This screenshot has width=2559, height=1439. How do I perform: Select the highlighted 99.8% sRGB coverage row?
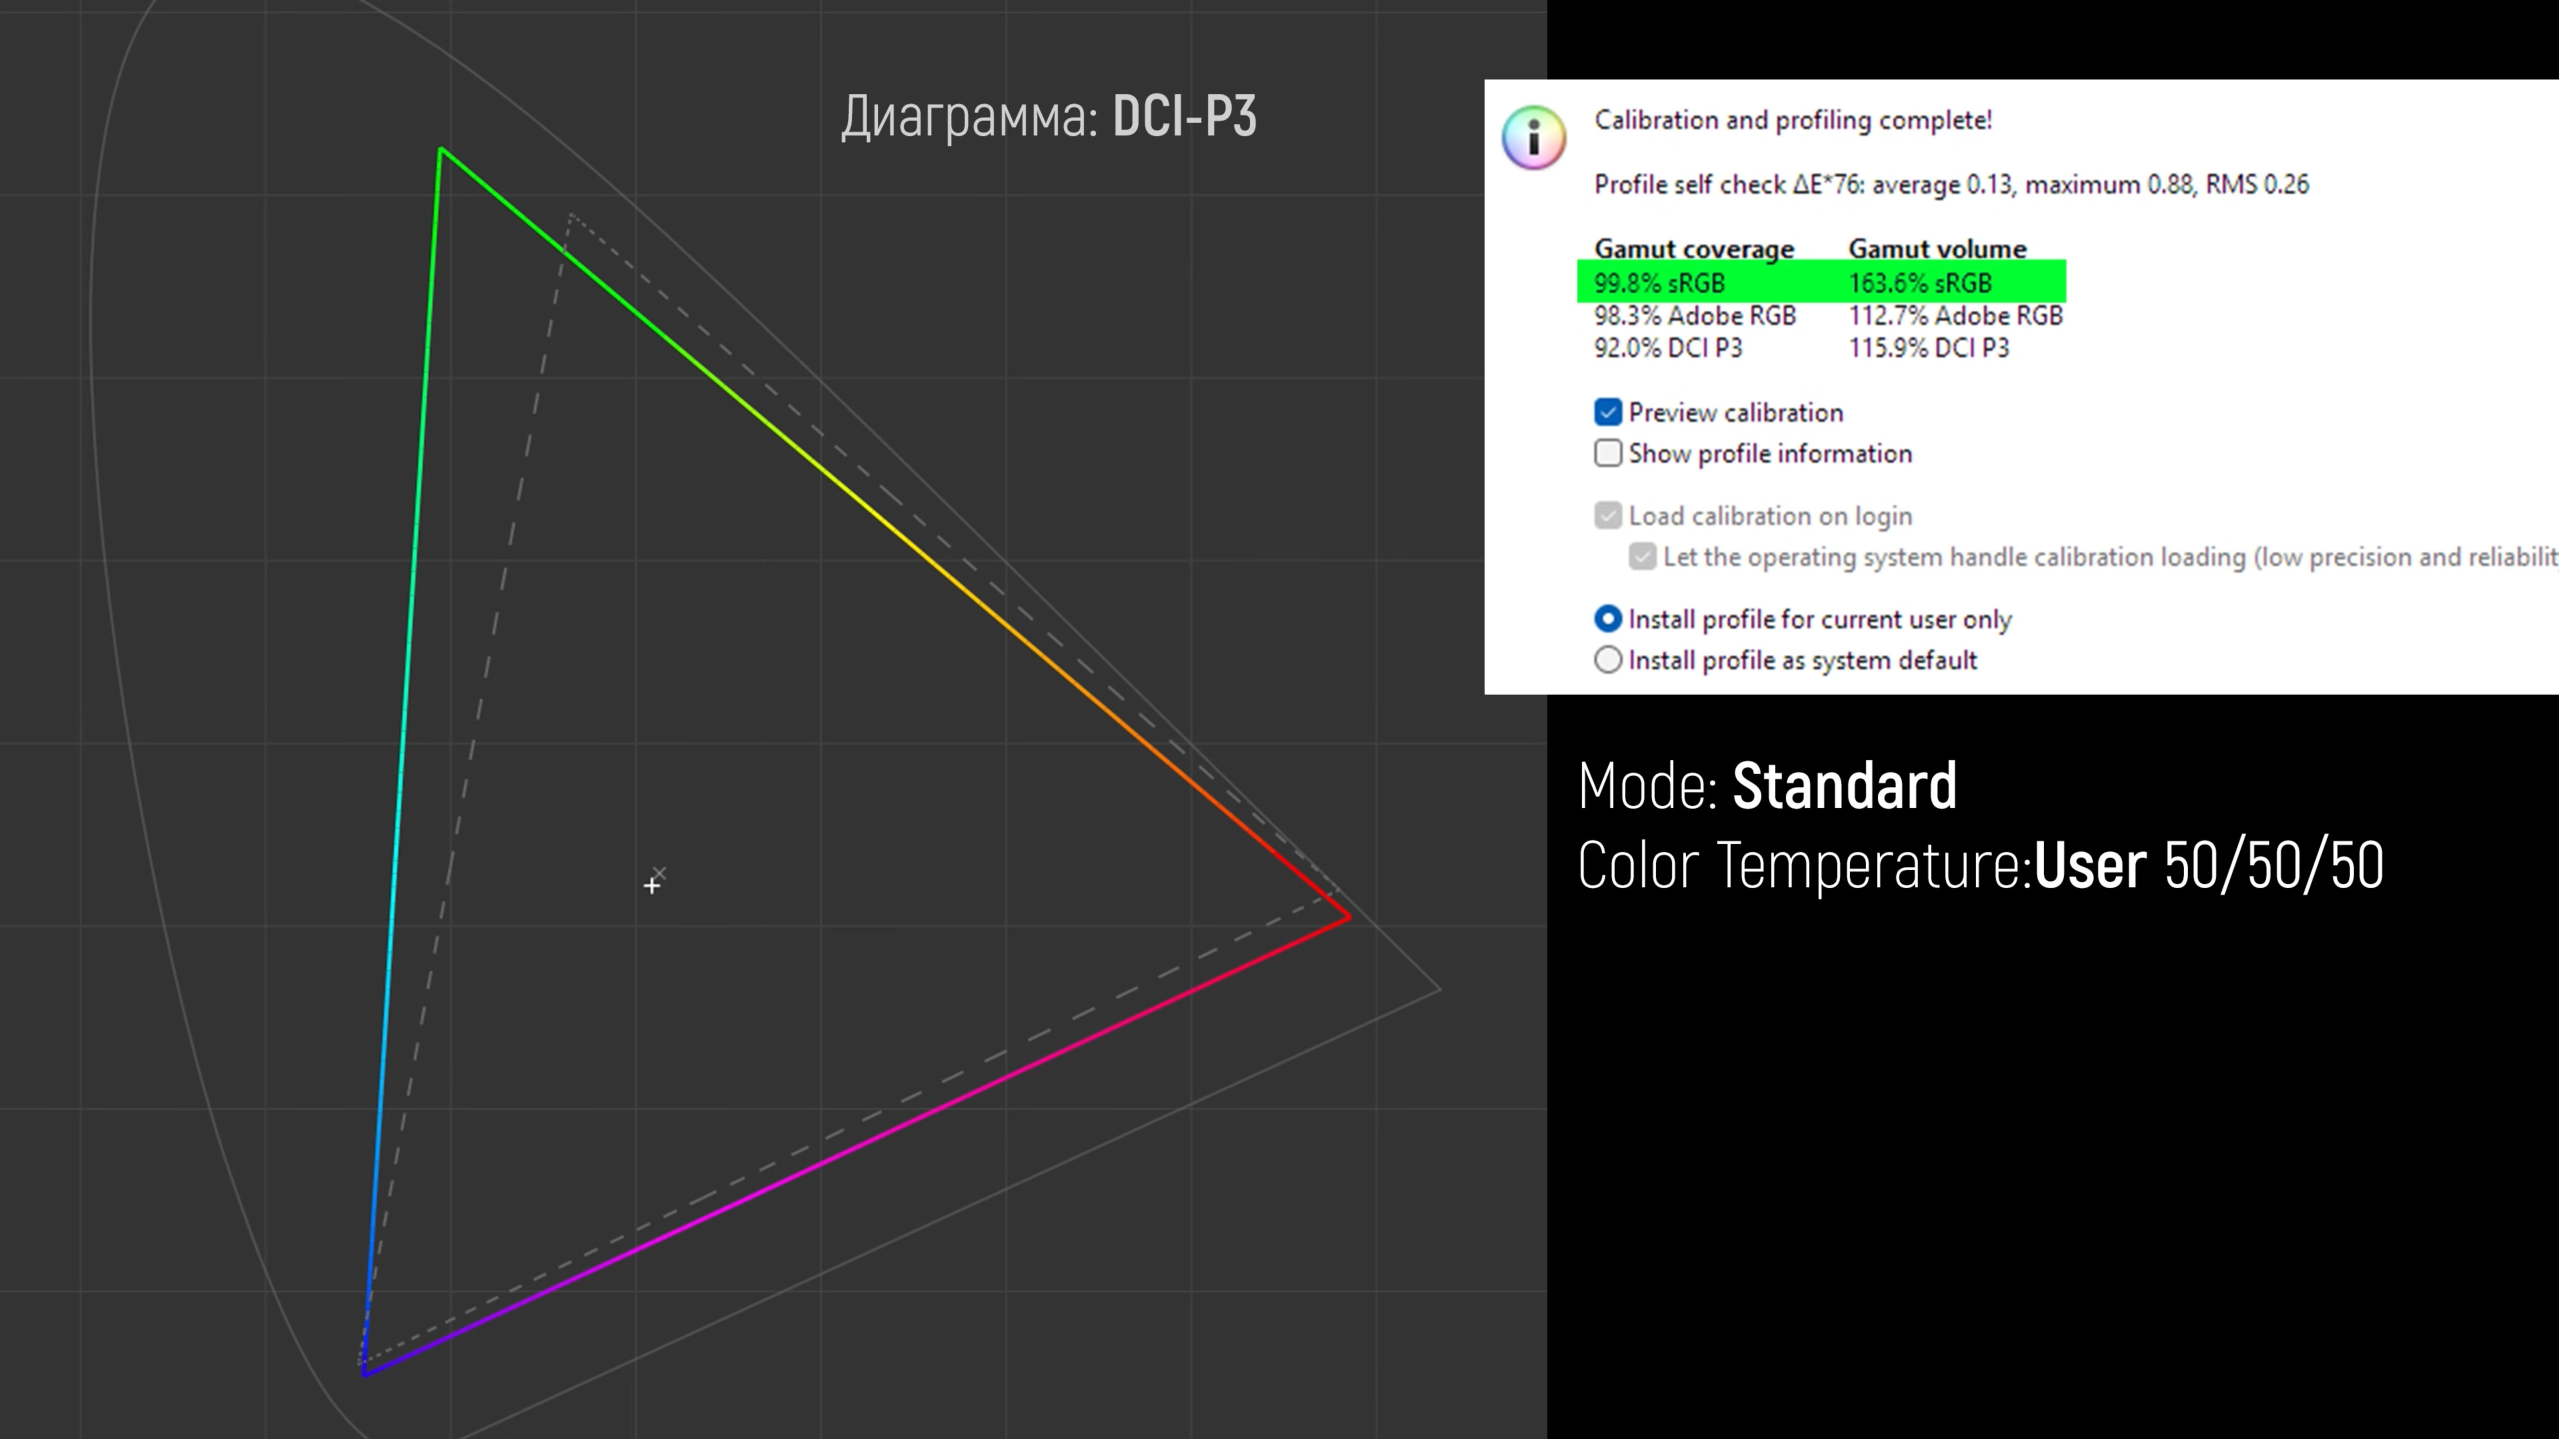pyautogui.click(x=1659, y=283)
